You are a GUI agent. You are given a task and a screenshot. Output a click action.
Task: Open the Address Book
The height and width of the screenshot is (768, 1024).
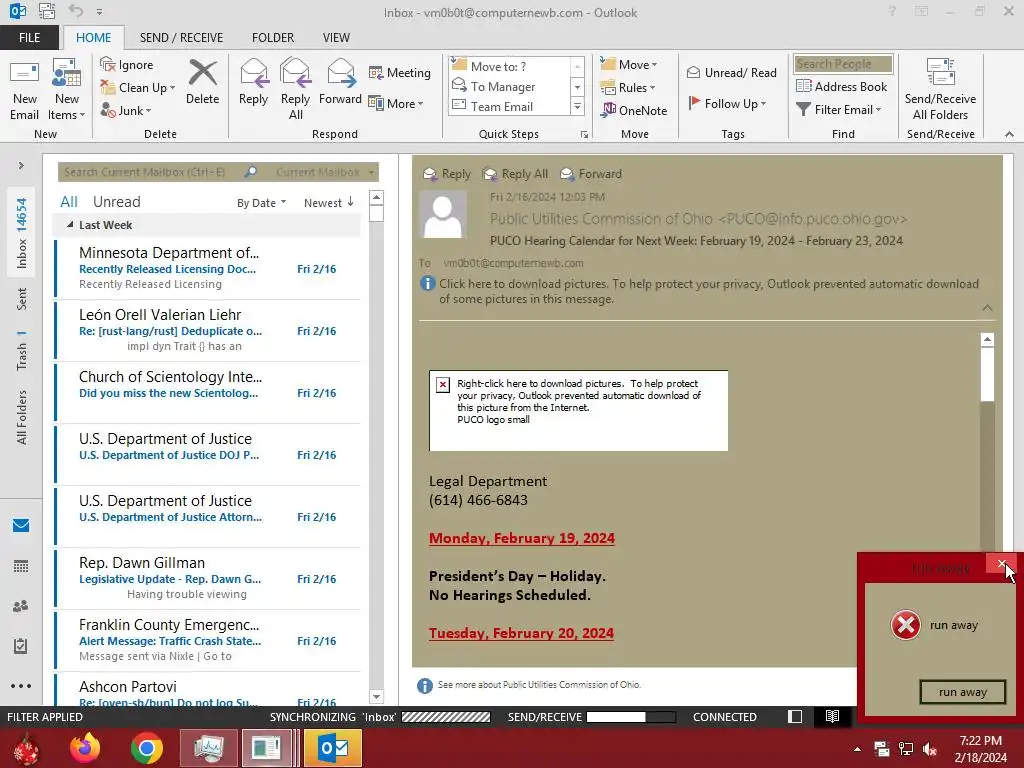pyautogui.click(x=841, y=86)
